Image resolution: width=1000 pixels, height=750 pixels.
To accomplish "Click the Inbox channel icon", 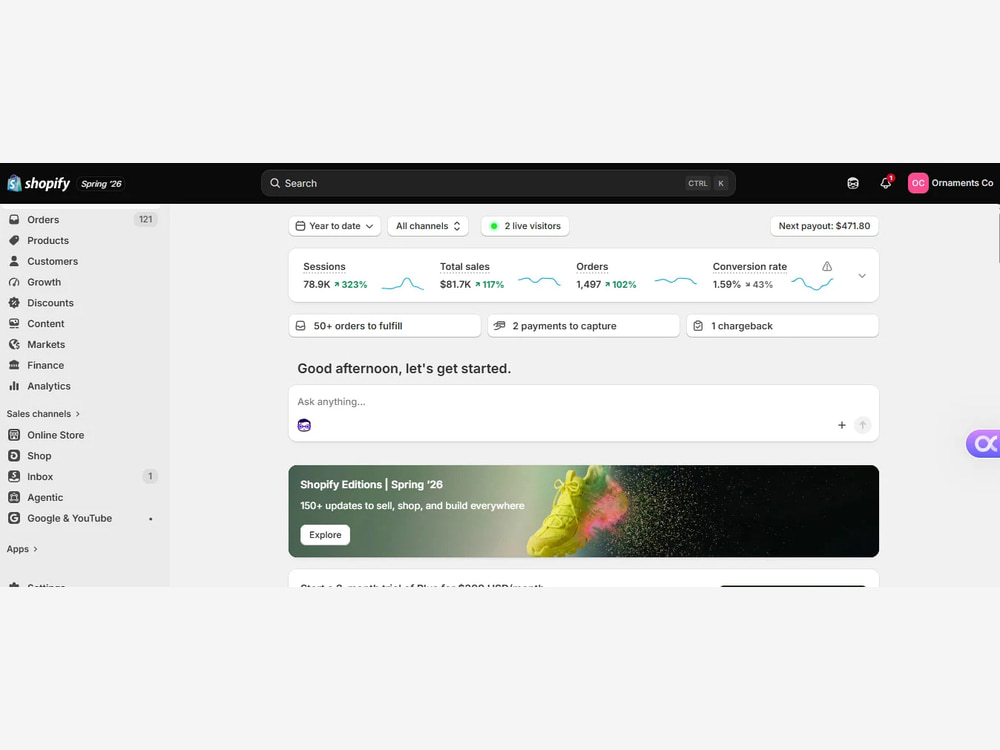I will (x=14, y=476).
